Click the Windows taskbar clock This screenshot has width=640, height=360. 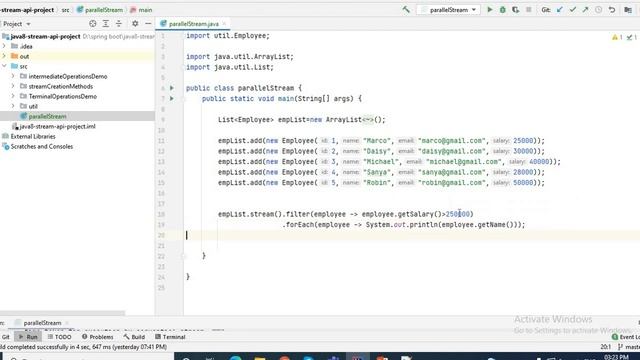(616, 357)
